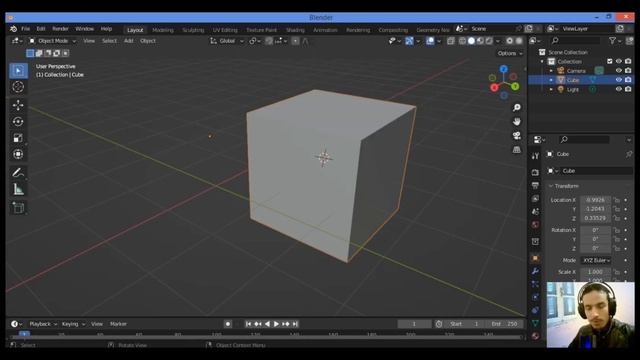
Task: Play the animation forward
Action: point(276,324)
